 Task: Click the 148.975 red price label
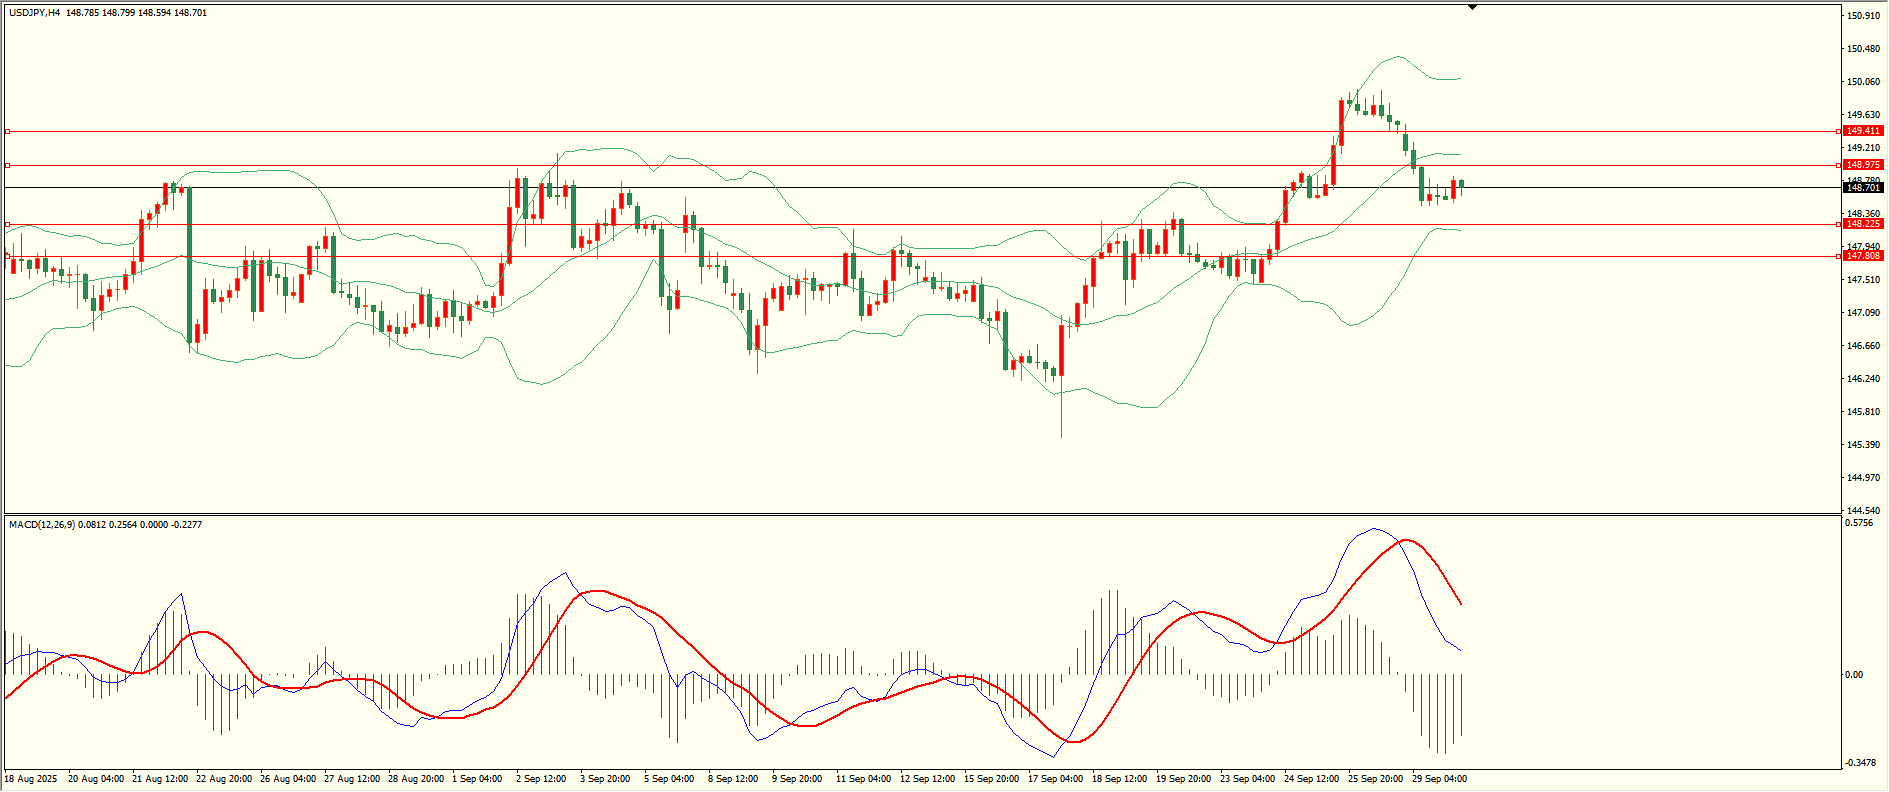pos(1863,165)
